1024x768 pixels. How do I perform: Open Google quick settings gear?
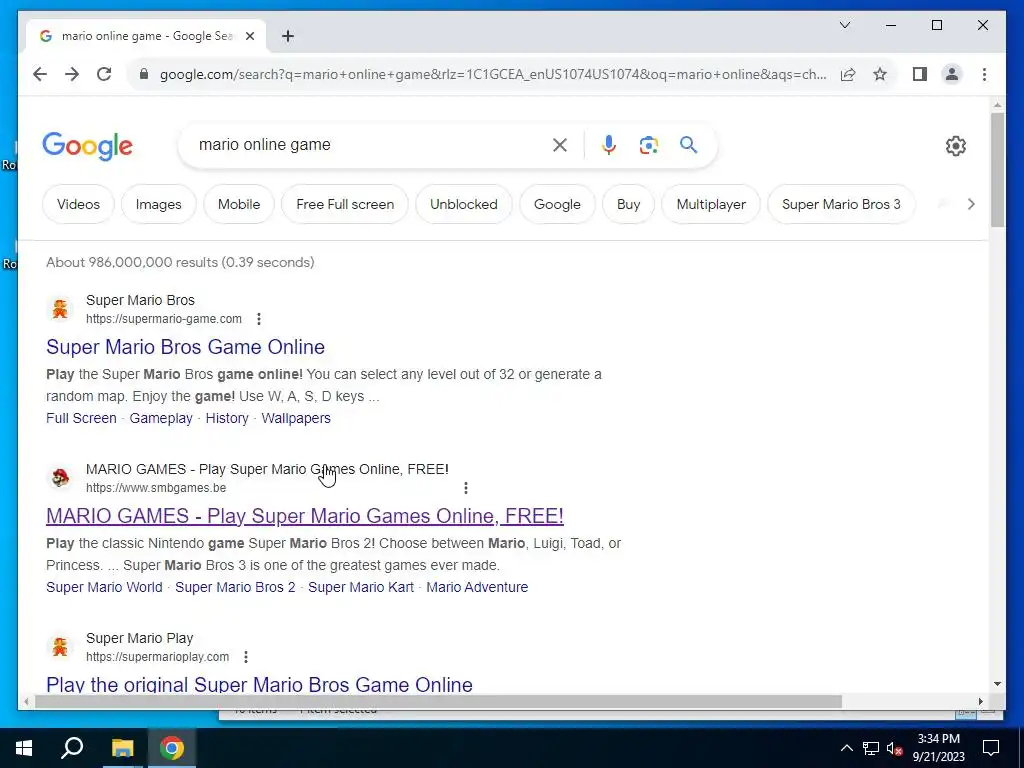point(955,146)
